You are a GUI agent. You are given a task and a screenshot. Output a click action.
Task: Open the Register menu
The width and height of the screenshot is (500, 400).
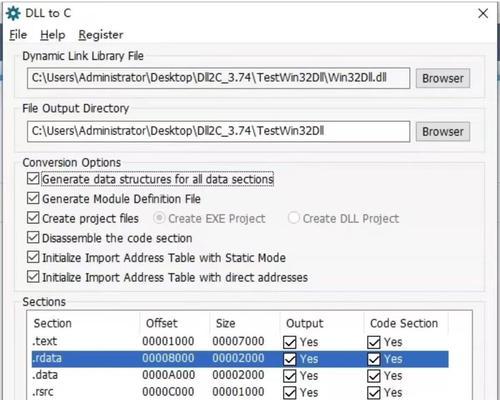click(101, 35)
